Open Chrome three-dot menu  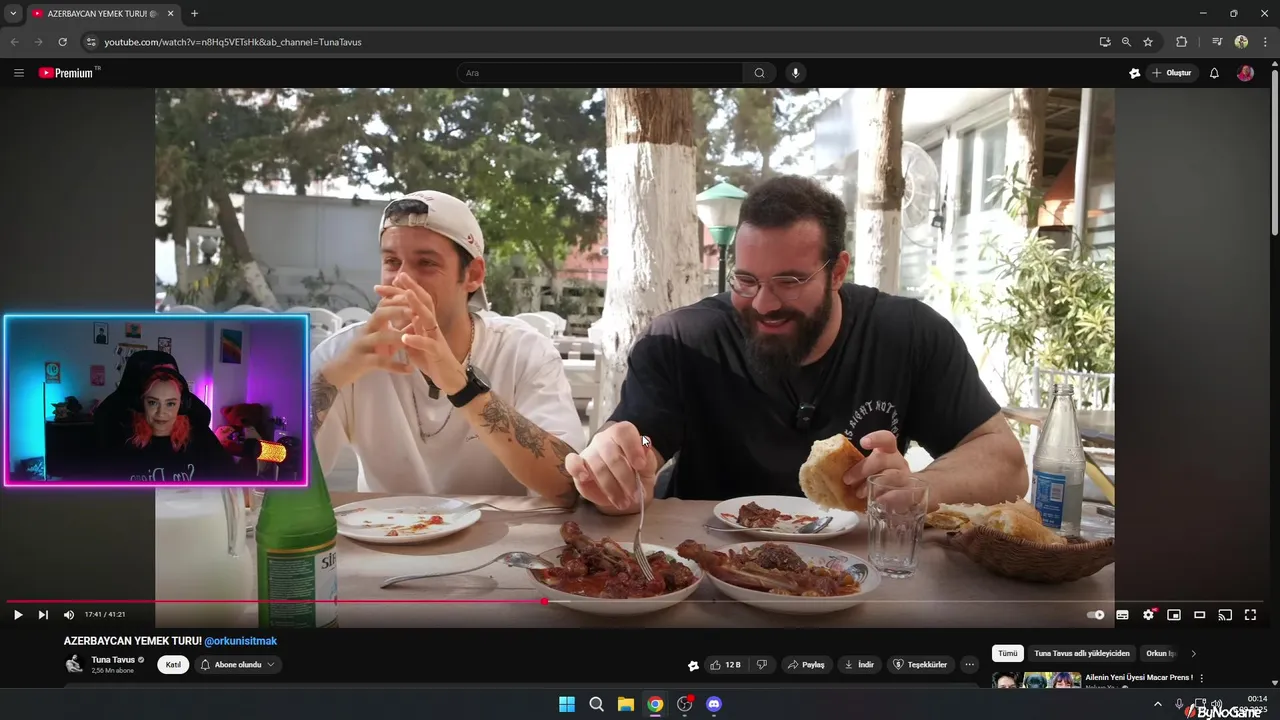[1266, 42]
